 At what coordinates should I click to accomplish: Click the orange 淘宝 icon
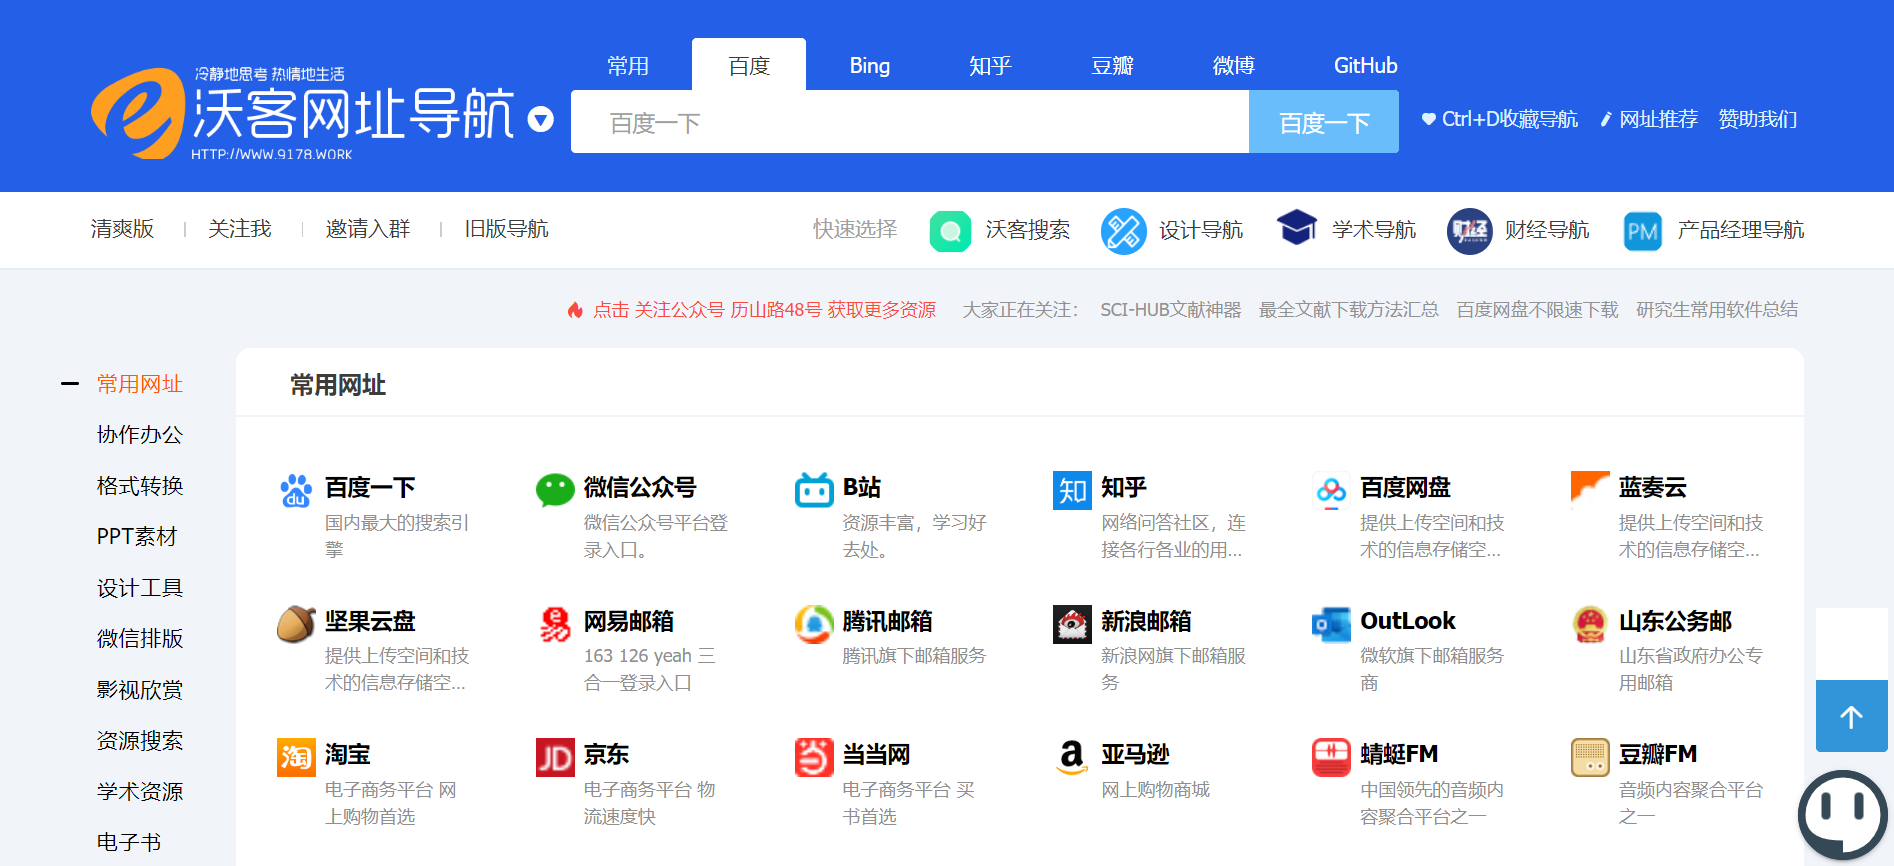296,757
